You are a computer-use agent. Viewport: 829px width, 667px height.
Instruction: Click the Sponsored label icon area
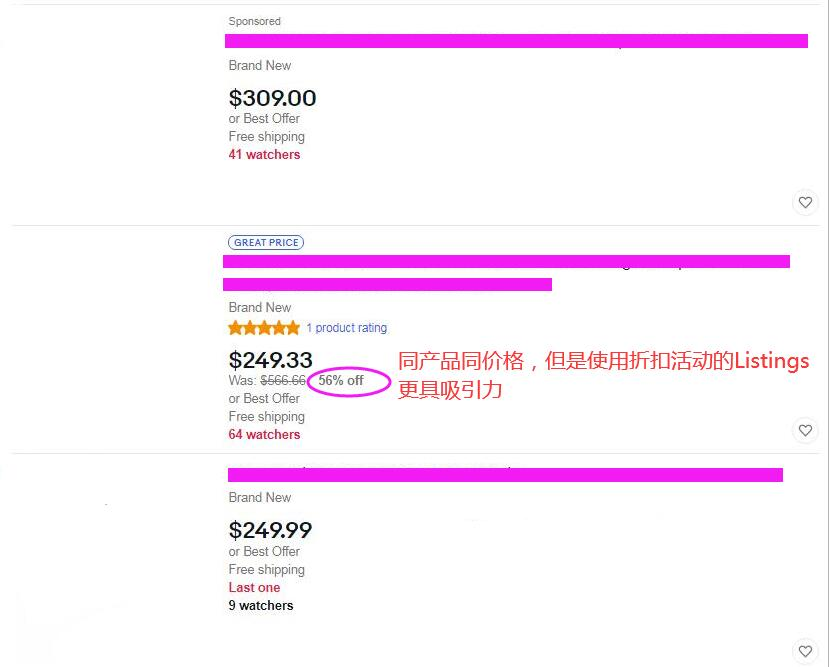click(254, 21)
